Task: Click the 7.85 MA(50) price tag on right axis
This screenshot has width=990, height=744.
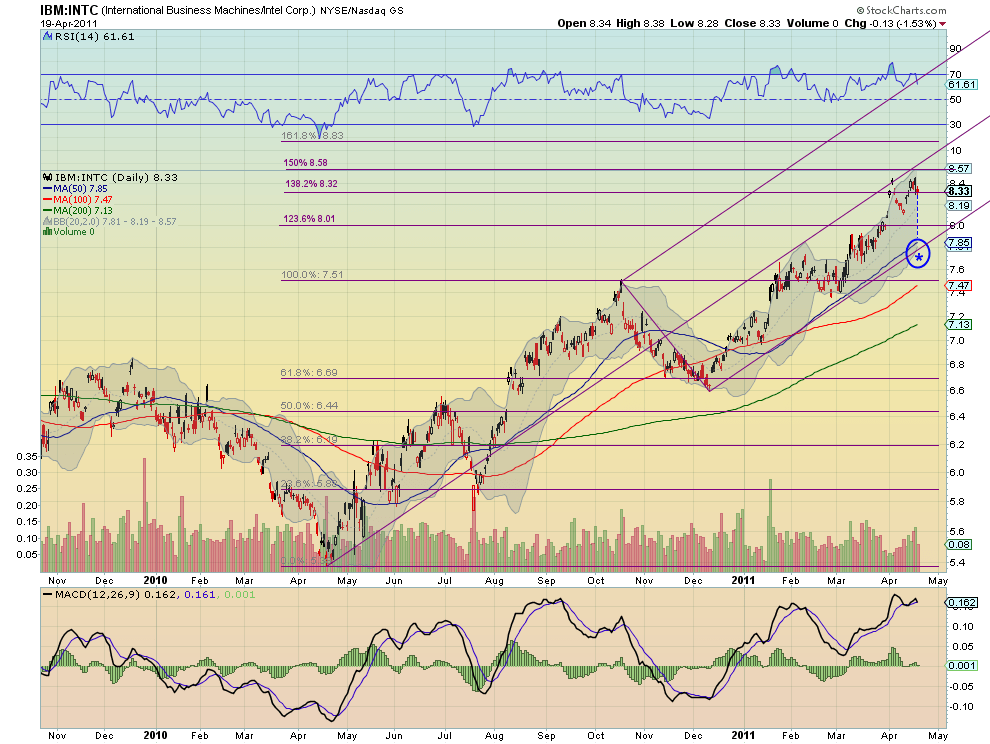Action: 959,243
